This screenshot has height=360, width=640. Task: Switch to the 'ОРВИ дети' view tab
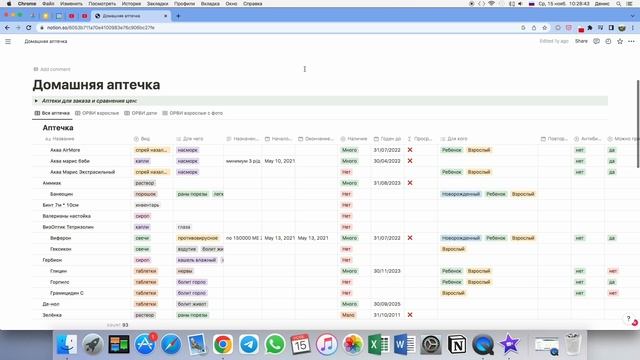click(x=141, y=113)
